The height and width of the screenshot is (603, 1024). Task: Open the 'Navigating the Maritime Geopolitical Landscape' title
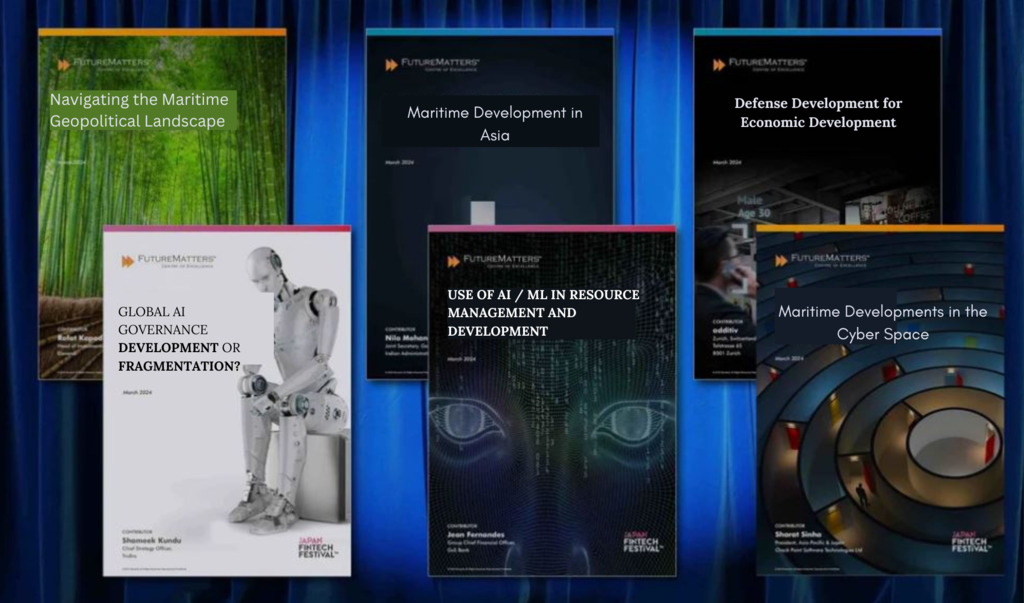pyautogui.click(x=138, y=110)
